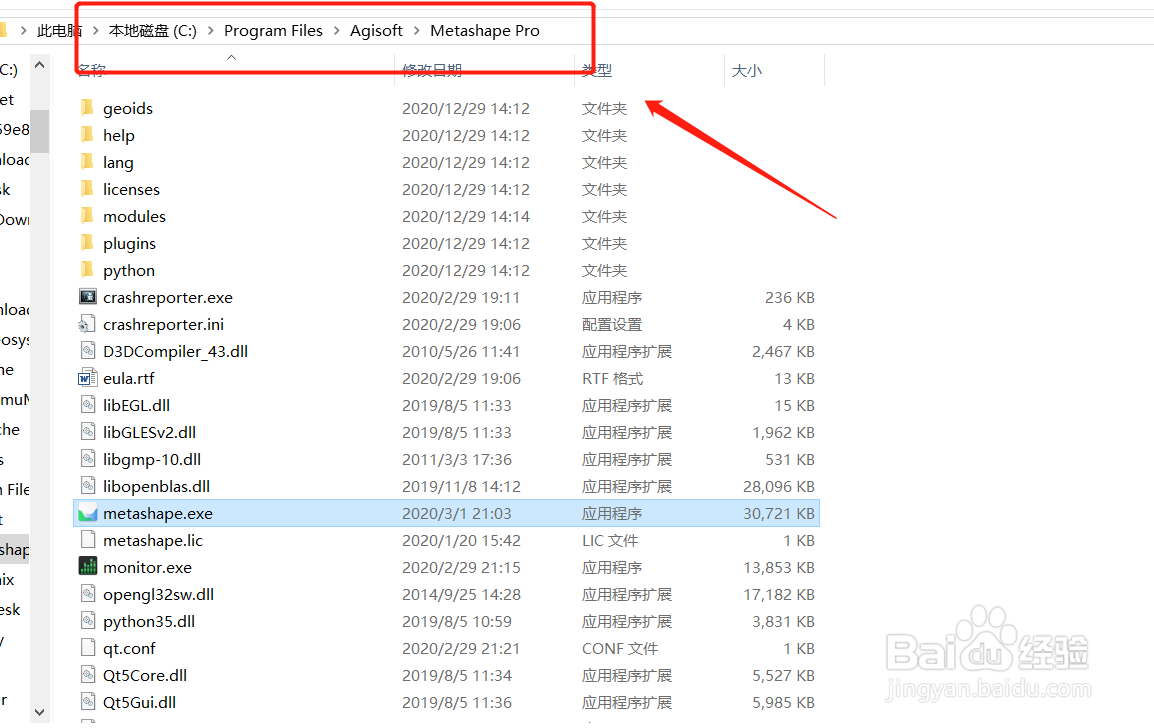Click the metashape.lic file icon
The height and width of the screenshot is (728, 1154).
tap(88, 540)
